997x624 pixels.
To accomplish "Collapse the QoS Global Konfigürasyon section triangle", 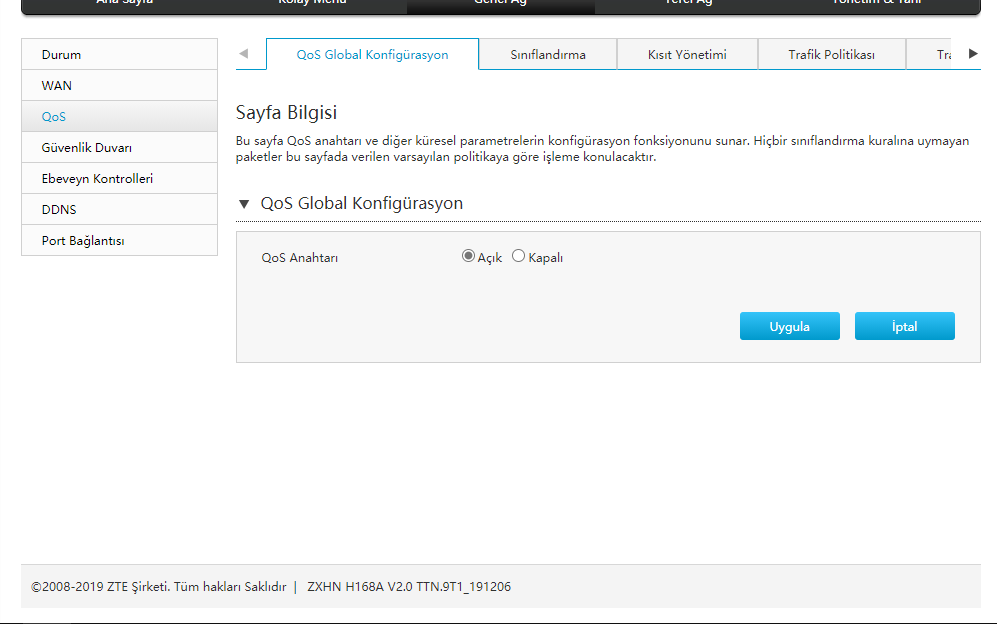I will point(244,204).
